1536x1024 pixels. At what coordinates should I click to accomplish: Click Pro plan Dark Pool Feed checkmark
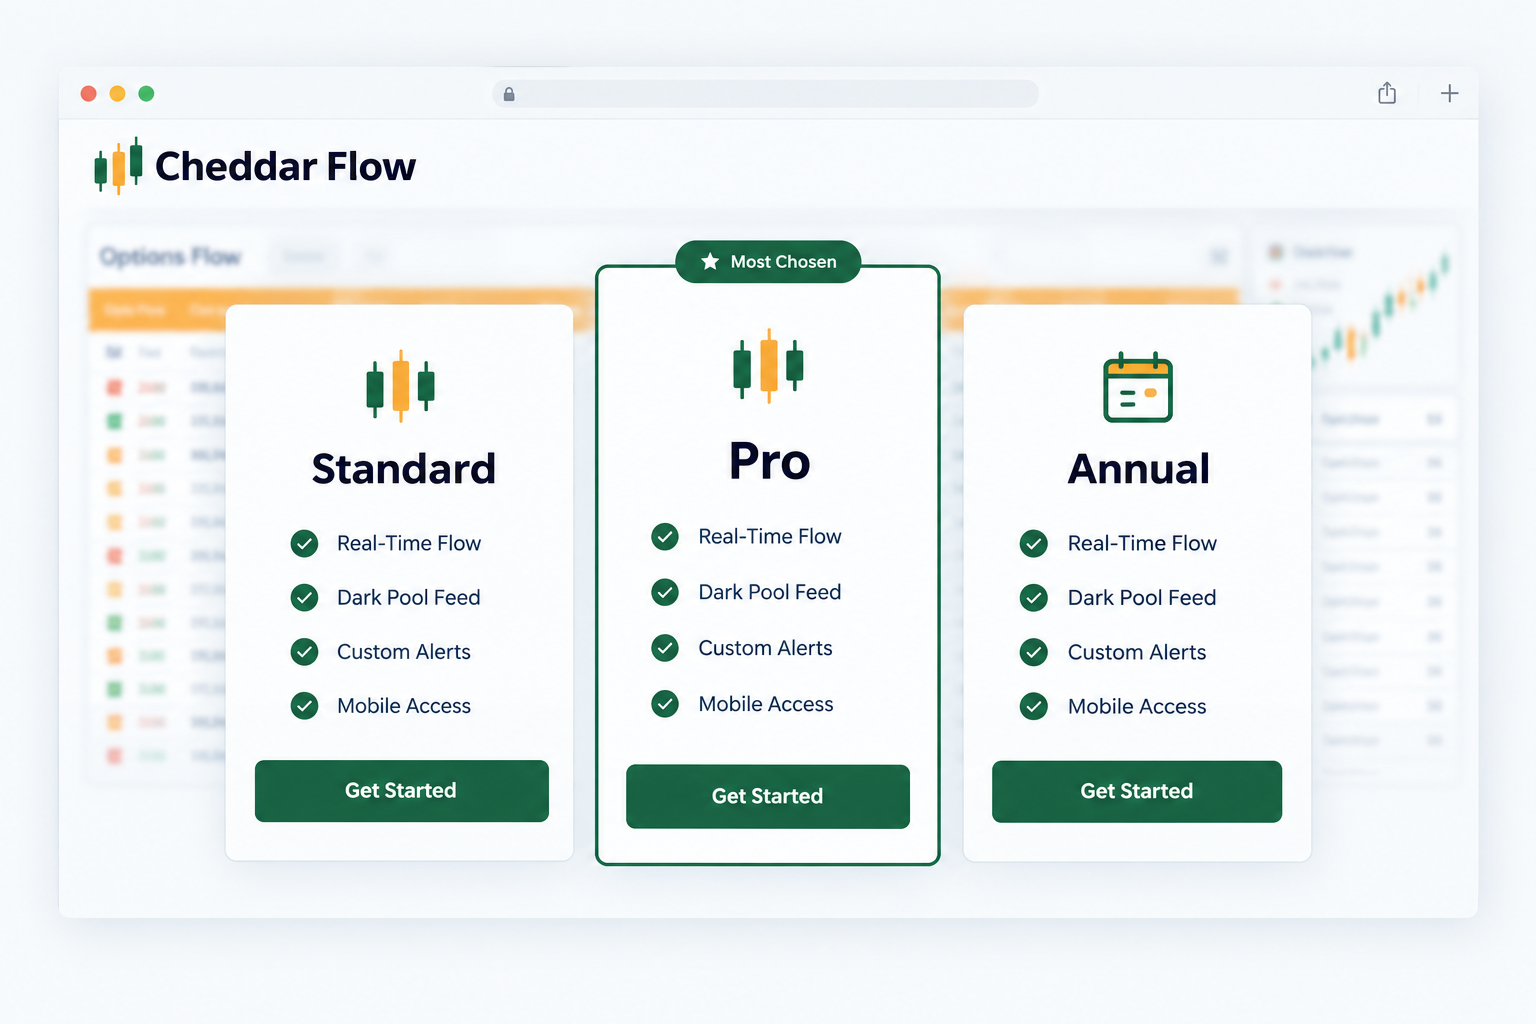pos(665,593)
